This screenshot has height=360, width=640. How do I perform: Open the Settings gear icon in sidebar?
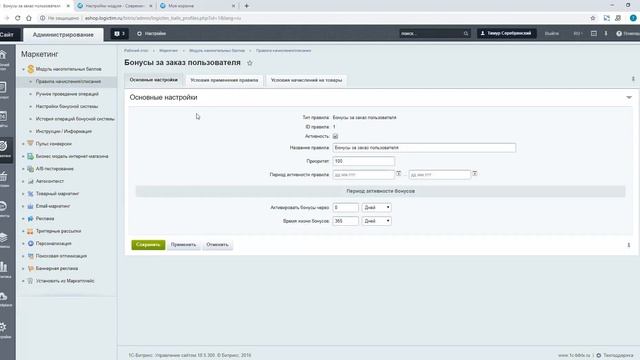click(3, 327)
